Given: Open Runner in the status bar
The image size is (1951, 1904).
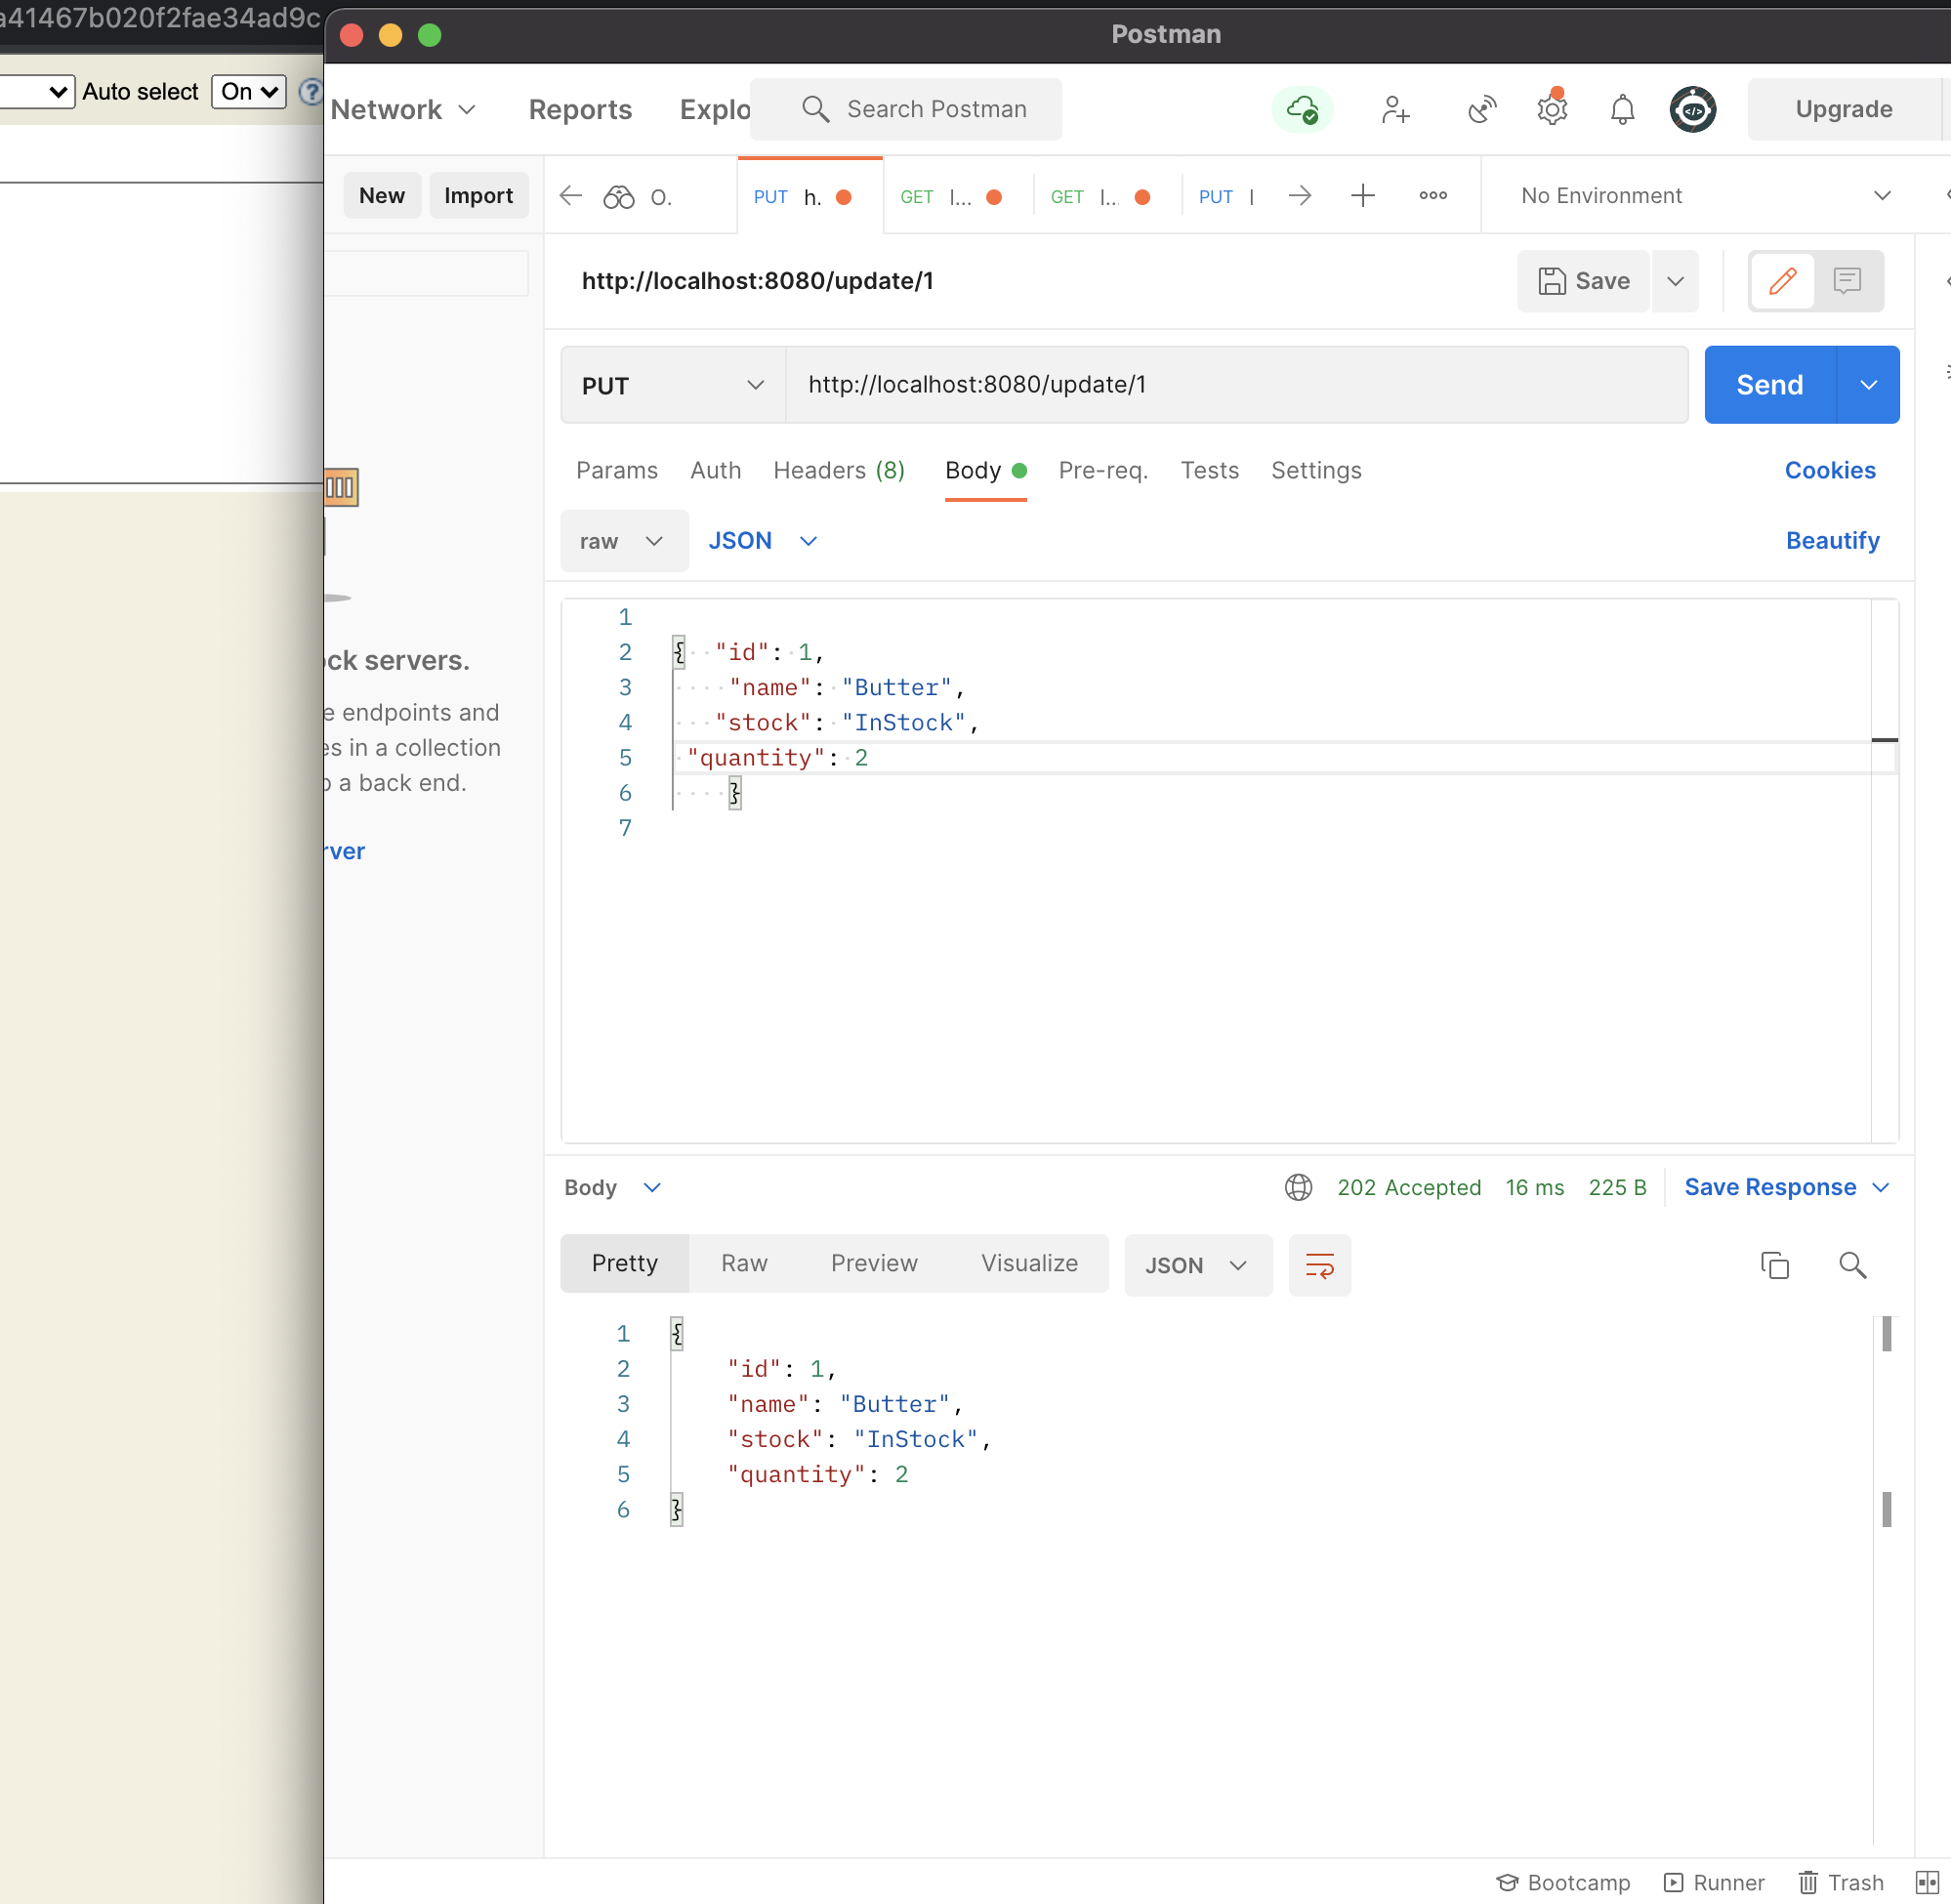Looking at the screenshot, I should (1714, 1882).
